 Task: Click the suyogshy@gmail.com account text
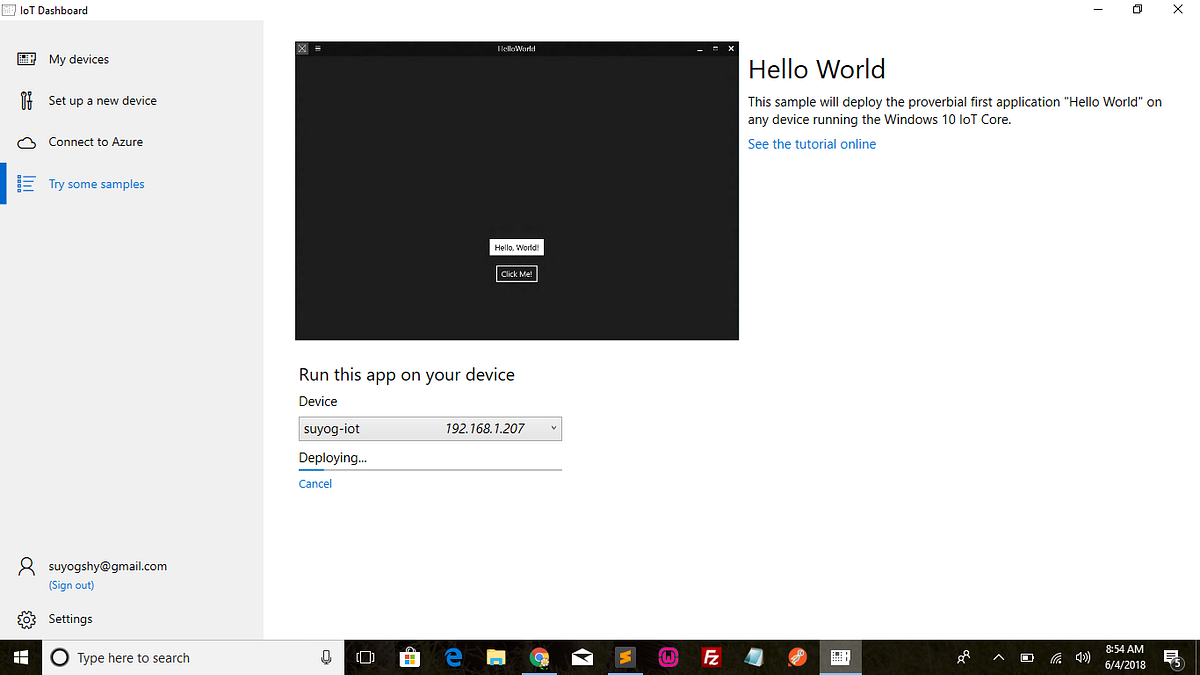[x=108, y=566]
